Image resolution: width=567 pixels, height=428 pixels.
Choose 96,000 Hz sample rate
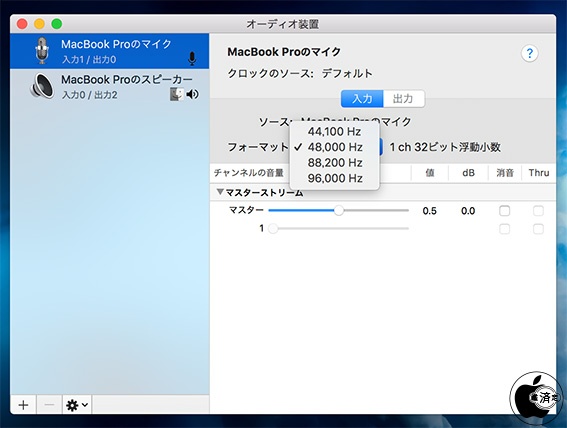click(334, 178)
